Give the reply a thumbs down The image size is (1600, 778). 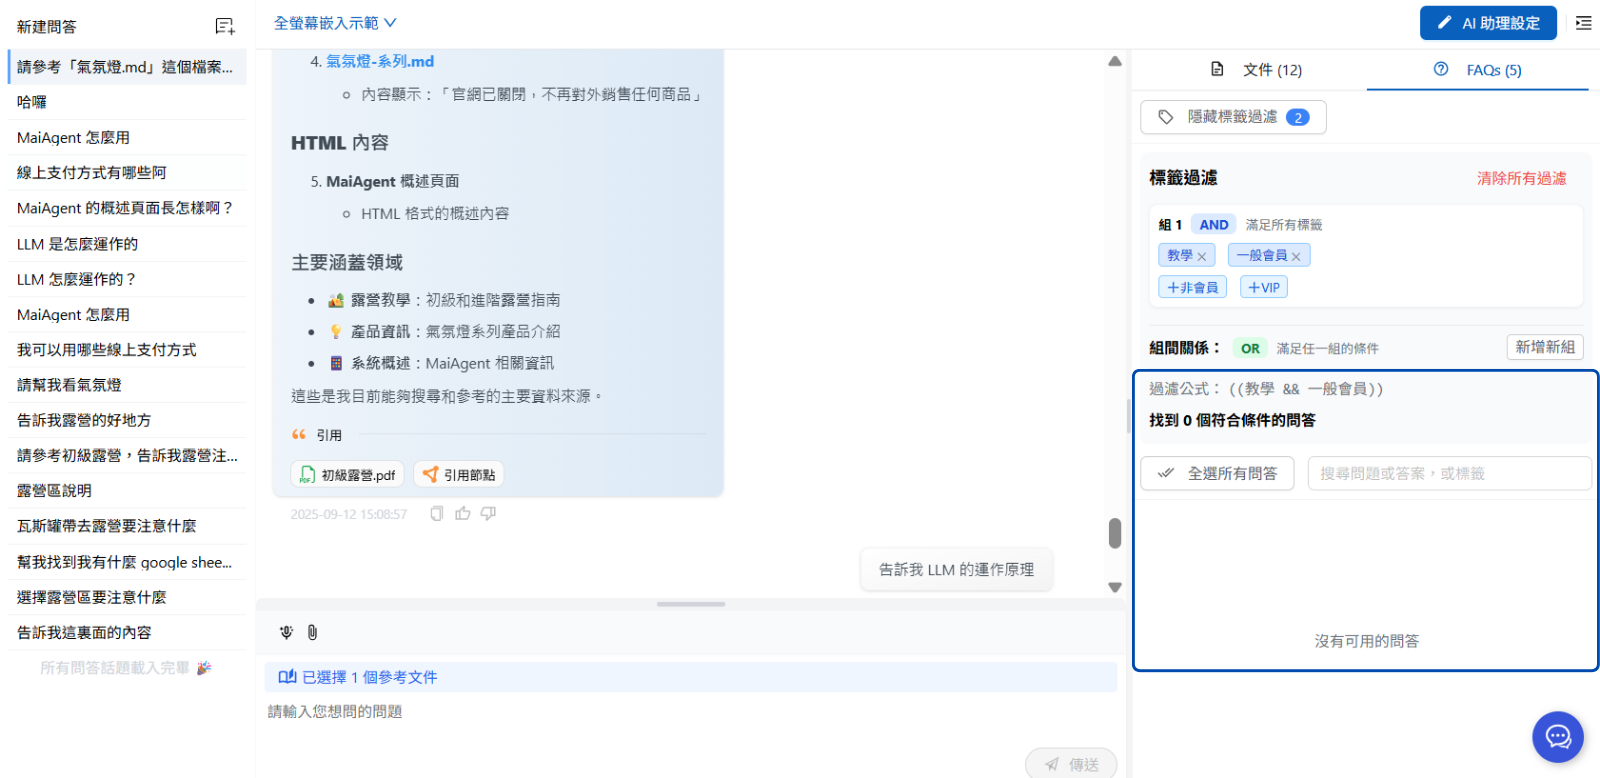pyautogui.click(x=488, y=514)
